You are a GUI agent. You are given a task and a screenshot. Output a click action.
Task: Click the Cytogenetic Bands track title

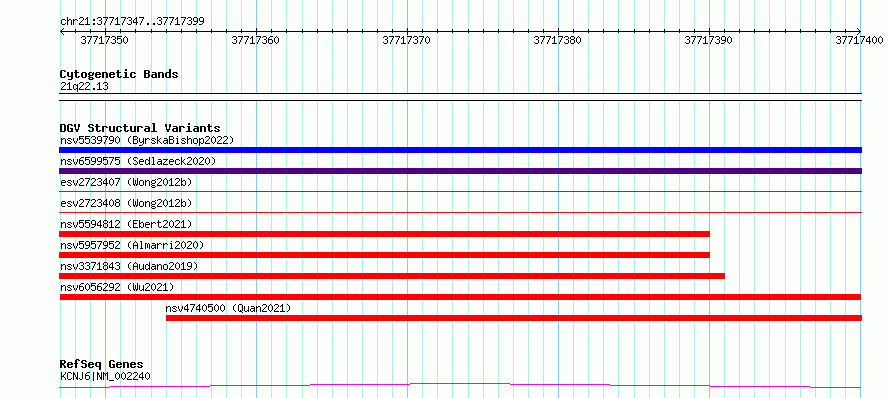click(119, 74)
